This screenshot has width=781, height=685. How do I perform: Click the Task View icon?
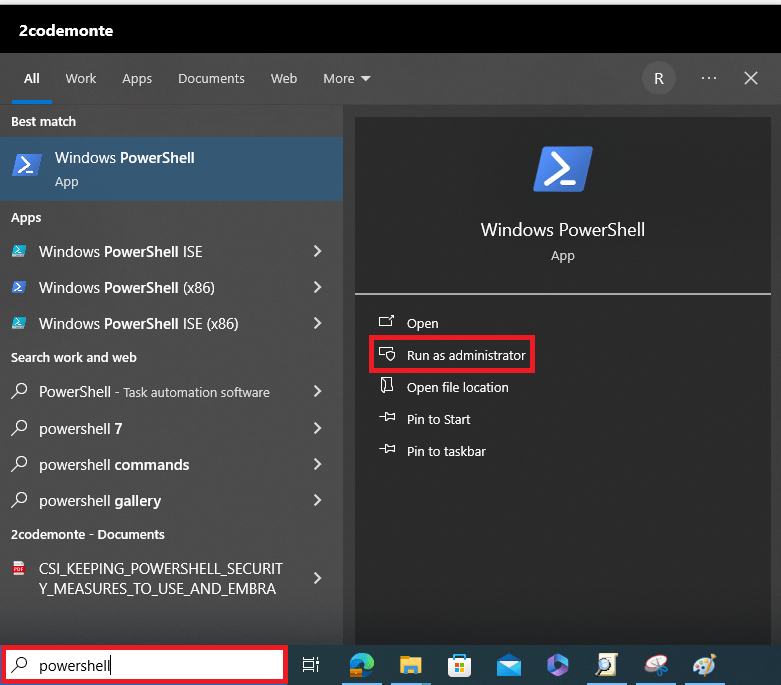pos(311,664)
